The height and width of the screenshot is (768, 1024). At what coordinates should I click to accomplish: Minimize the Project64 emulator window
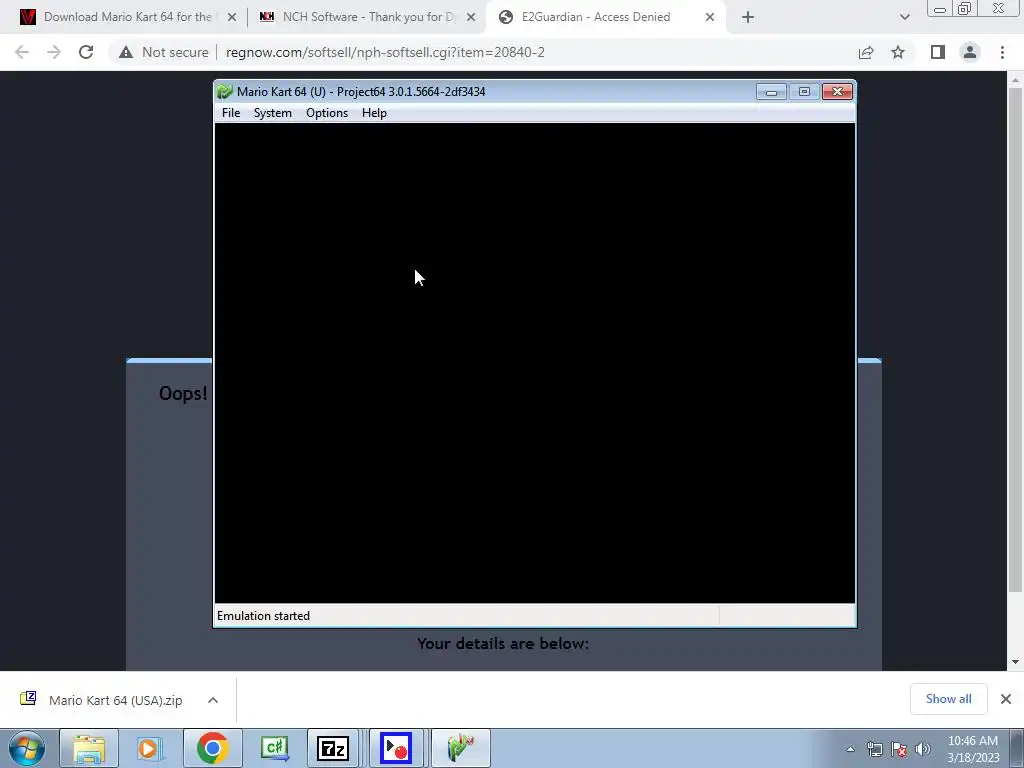click(771, 92)
